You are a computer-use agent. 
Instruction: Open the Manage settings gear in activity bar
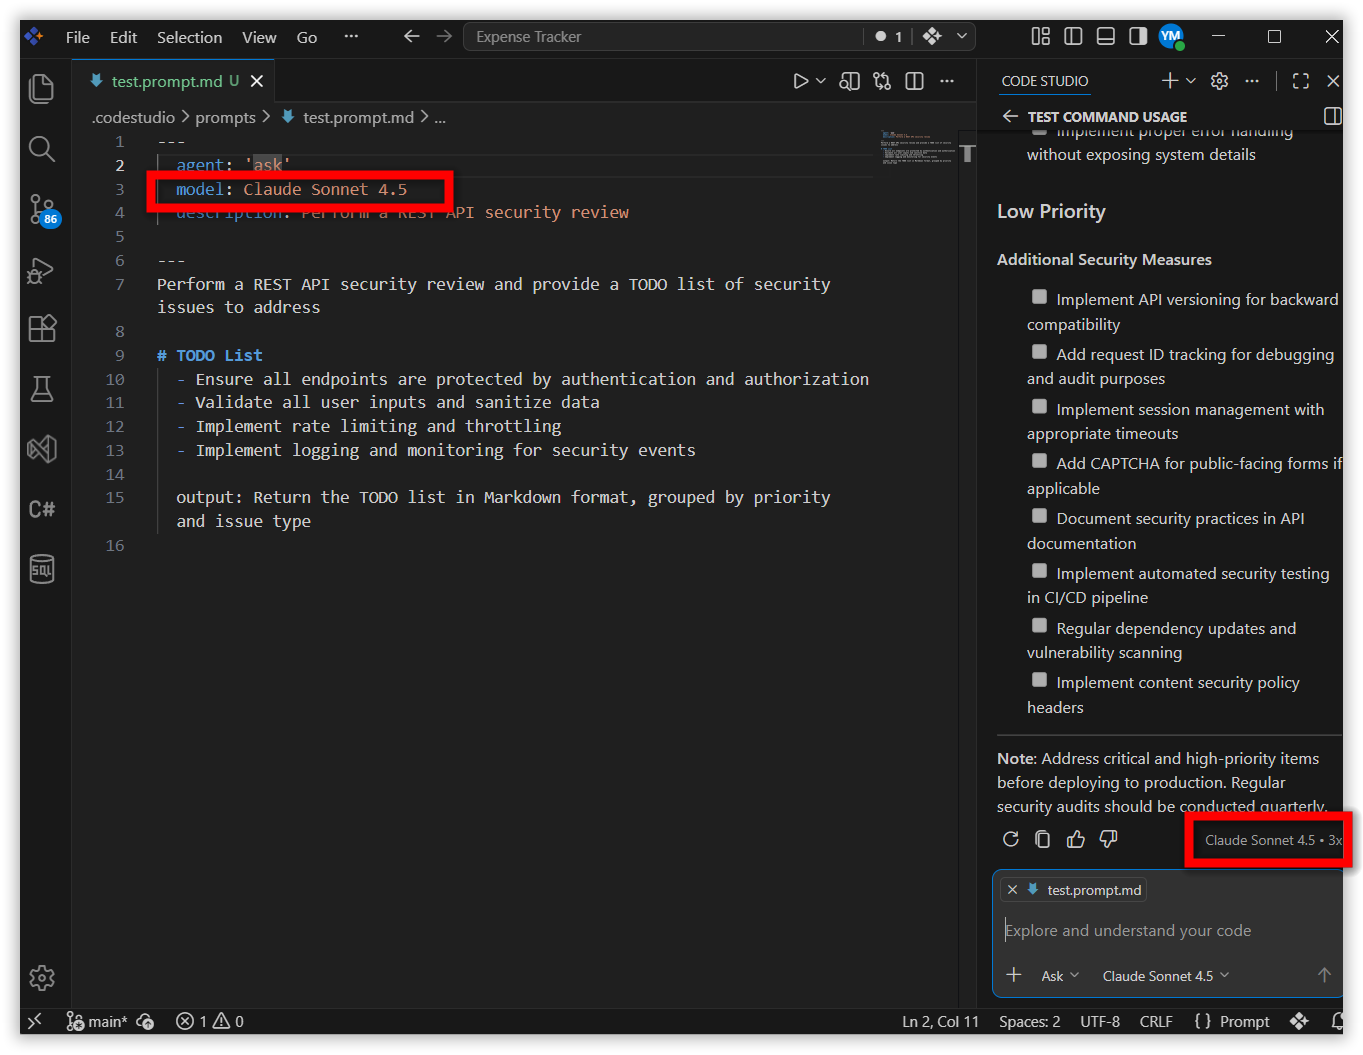point(42,977)
